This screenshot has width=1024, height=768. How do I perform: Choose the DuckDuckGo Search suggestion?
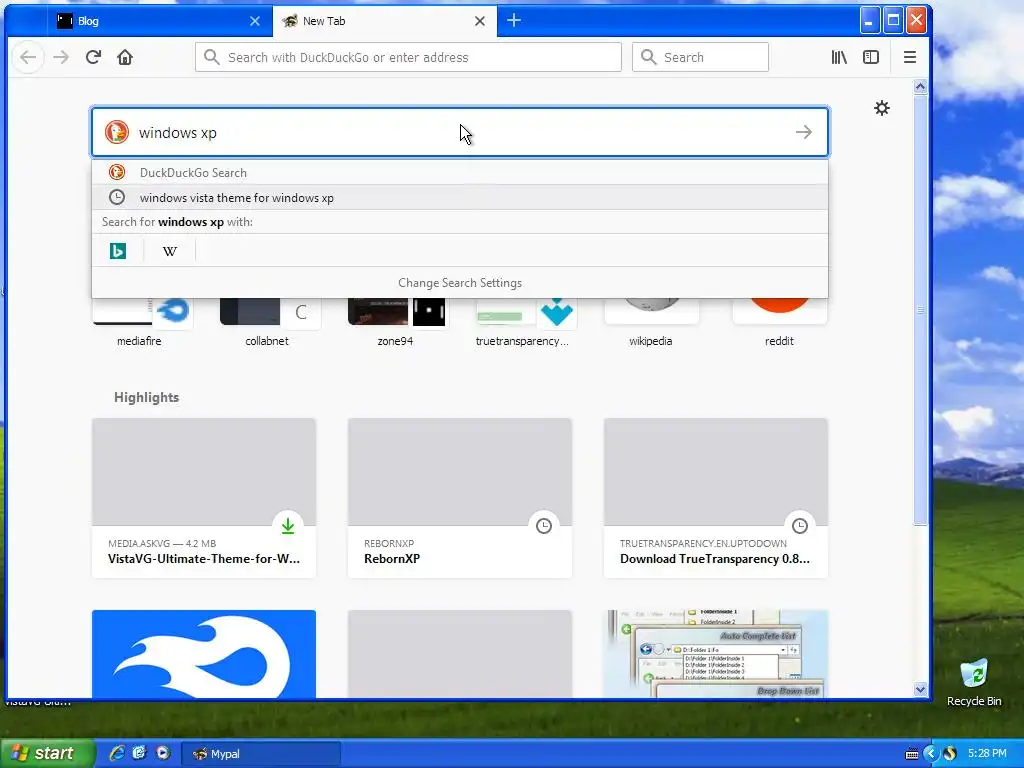point(460,172)
